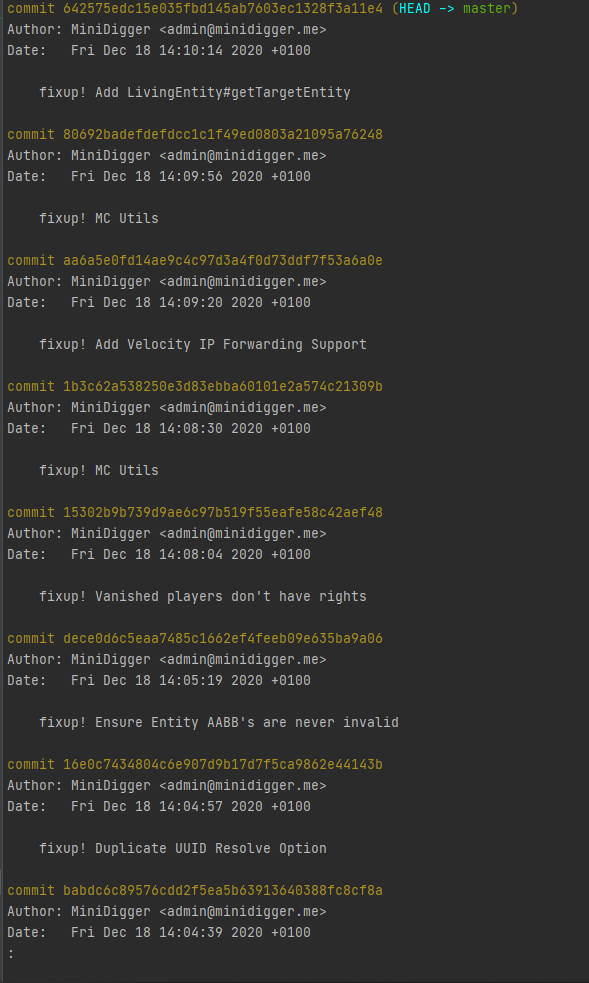The height and width of the screenshot is (983, 589).
Task: Click the author email in the first commit
Action: click(x=242, y=30)
